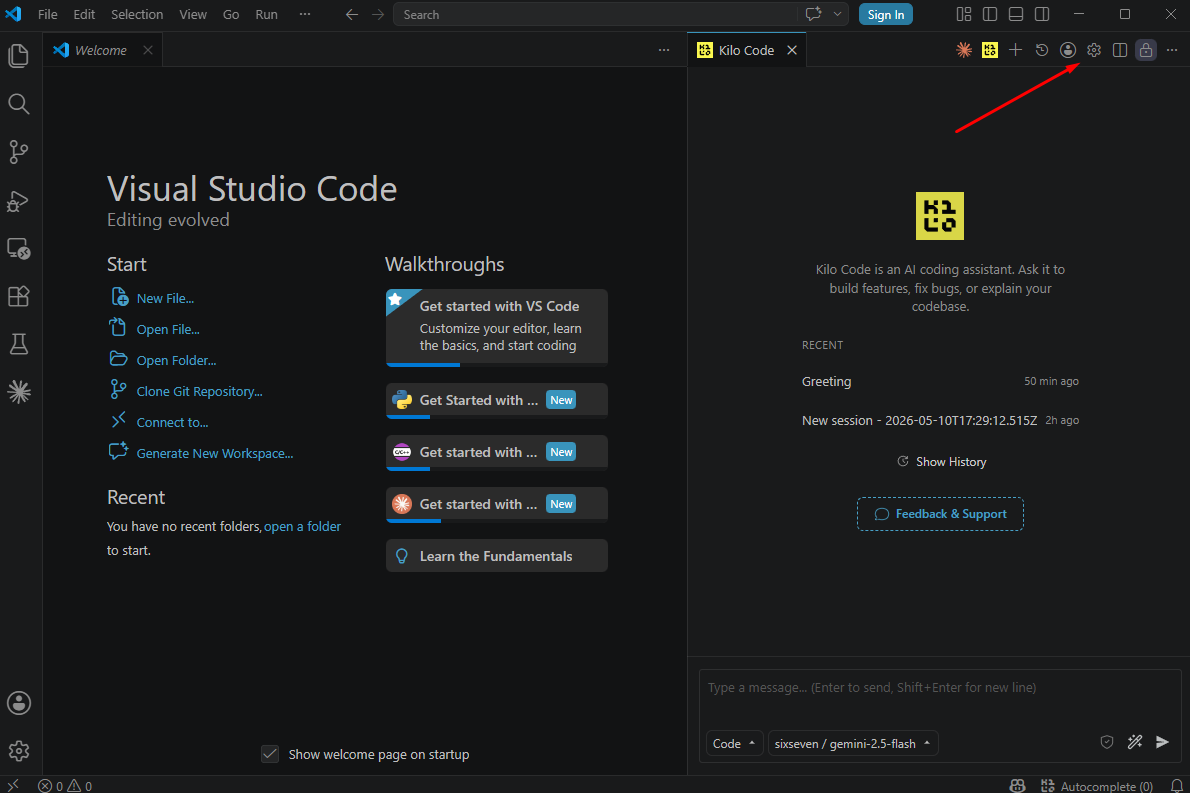1190x793 pixels.
Task: Enhance prompt with magic wand icon
Action: click(x=1135, y=742)
